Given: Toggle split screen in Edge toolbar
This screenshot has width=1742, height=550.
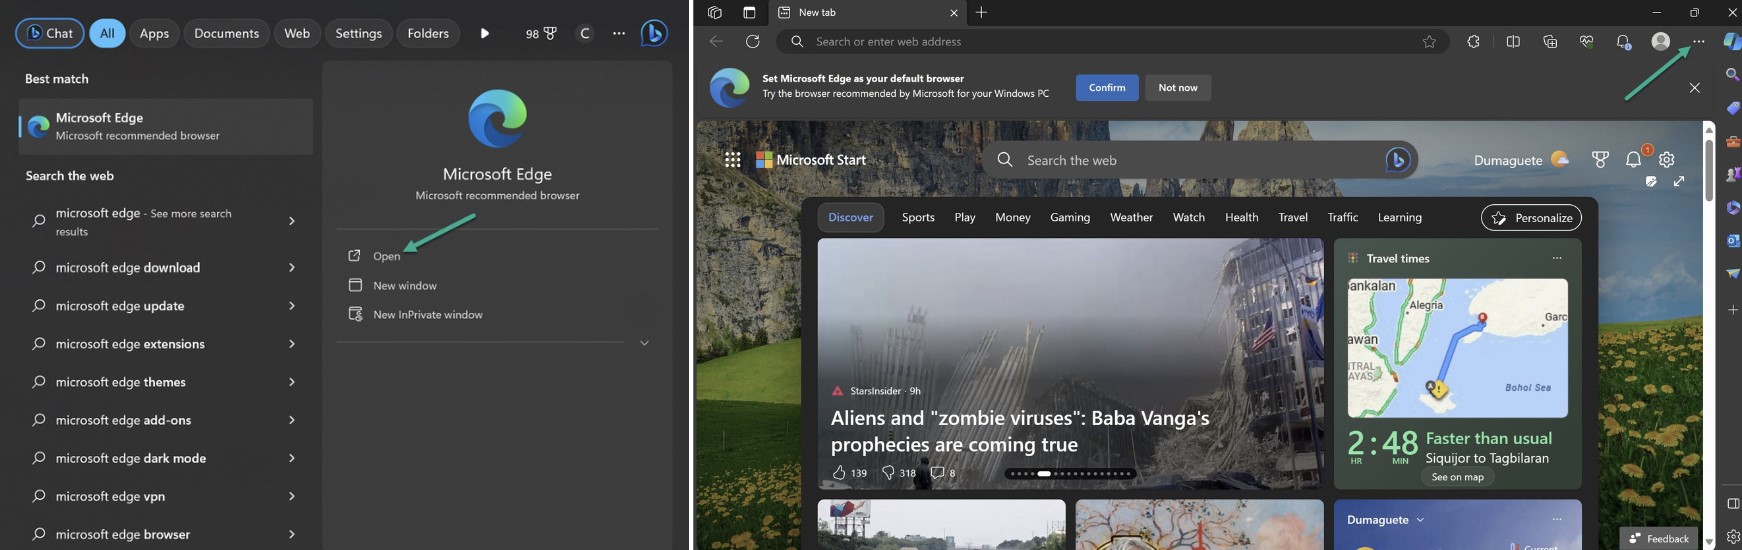Looking at the screenshot, I should click(x=1513, y=41).
